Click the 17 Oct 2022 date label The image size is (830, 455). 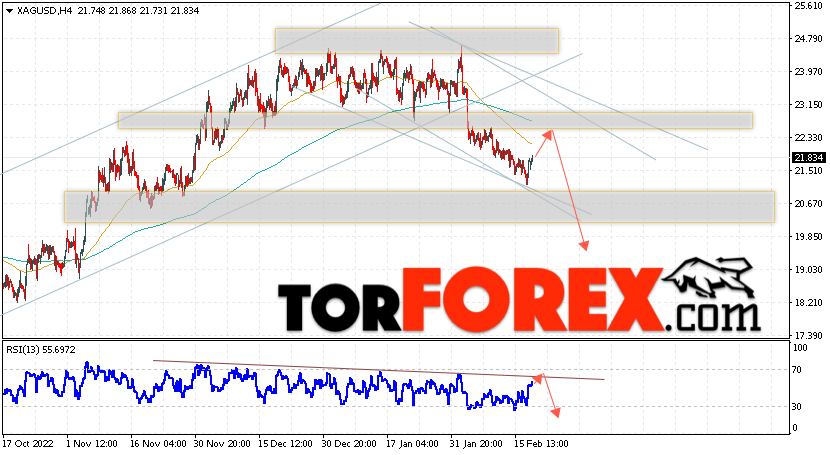pyautogui.click(x=28, y=443)
